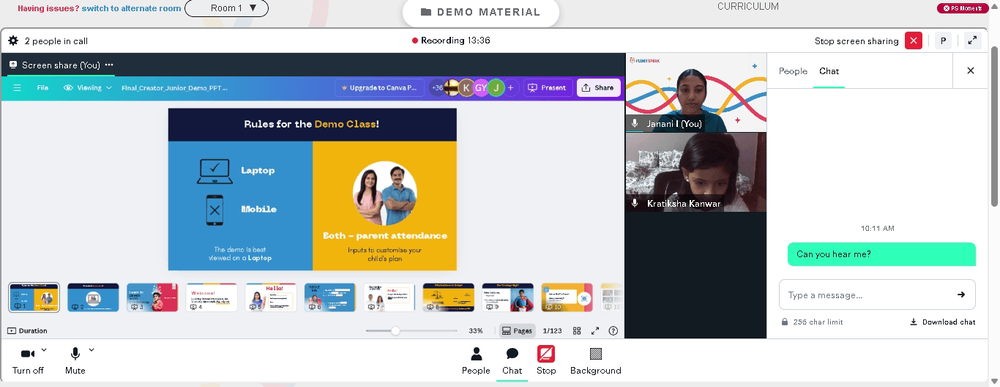Click Kratiksha Kanwar video tile
The height and width of the screenshot is (387, 1000).
[x=696, y=172]
